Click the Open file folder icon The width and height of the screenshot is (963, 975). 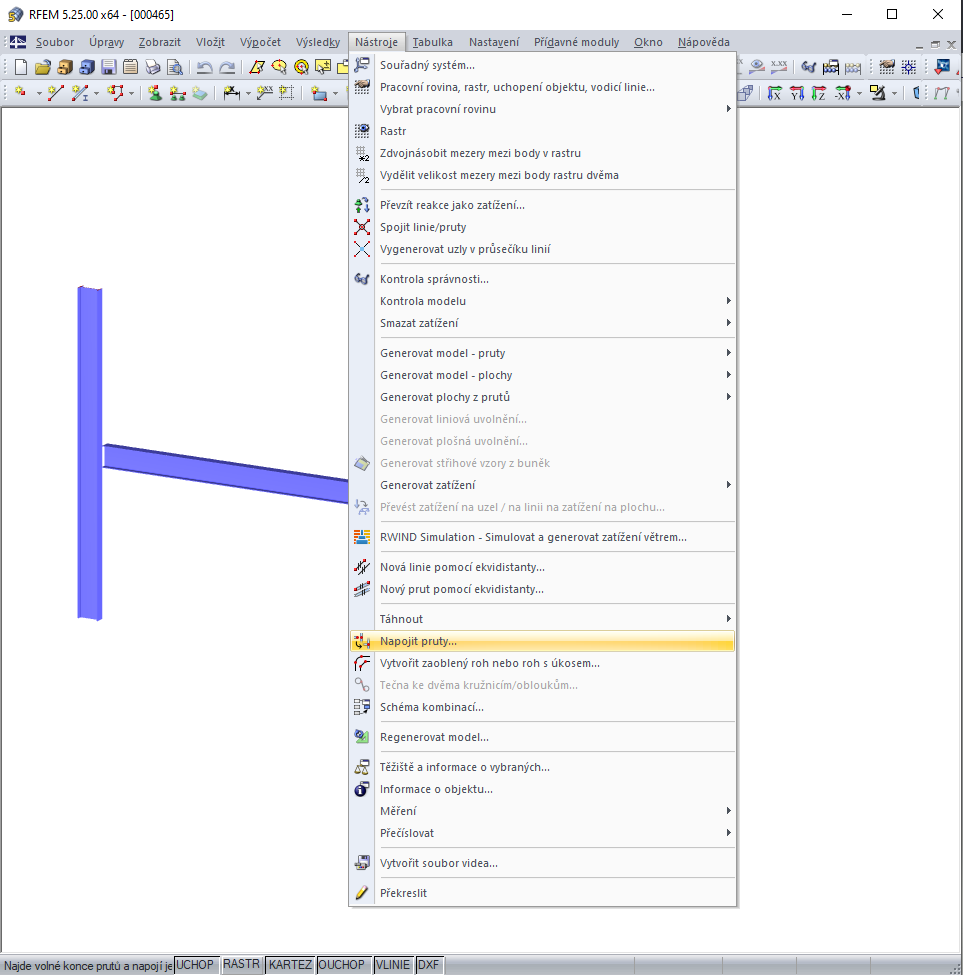[x=43, y=67]
